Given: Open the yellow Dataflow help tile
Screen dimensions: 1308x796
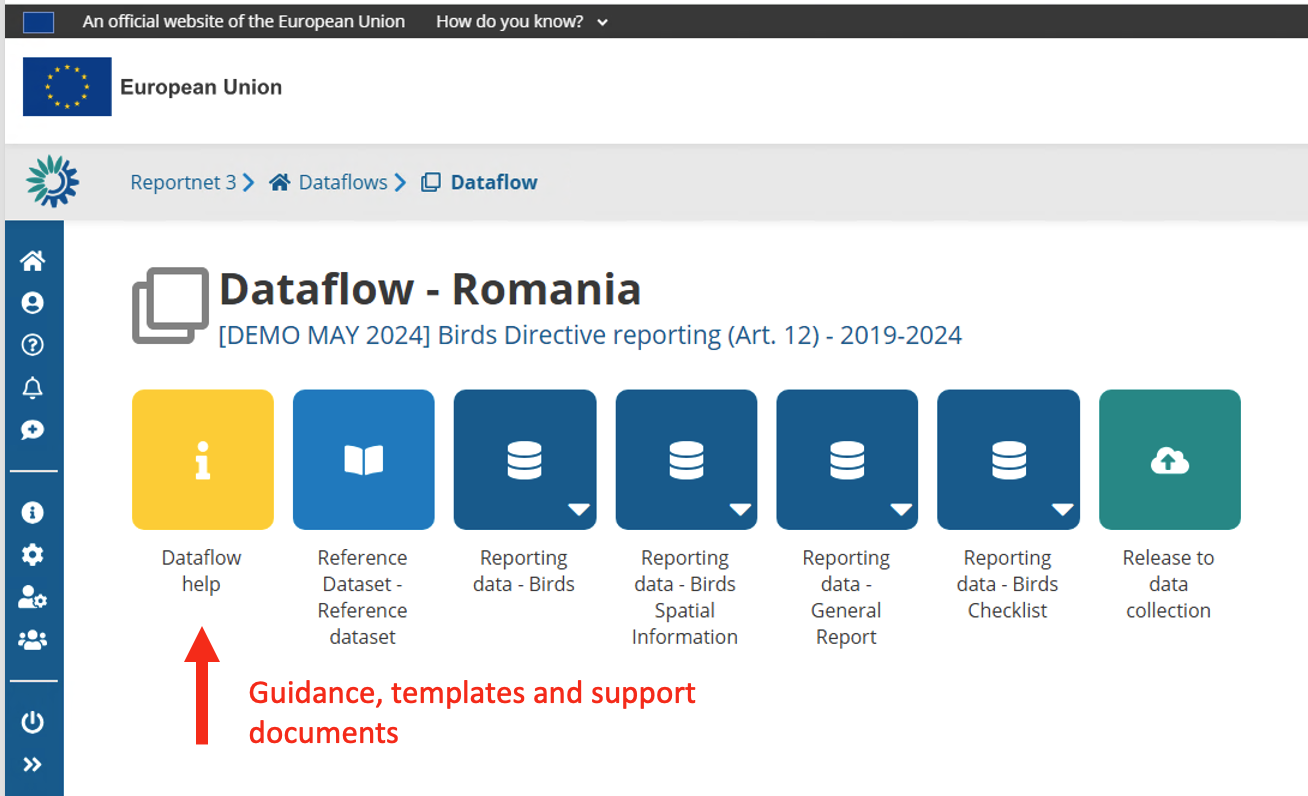Looking at the screenshot, I should click(203, 460).
